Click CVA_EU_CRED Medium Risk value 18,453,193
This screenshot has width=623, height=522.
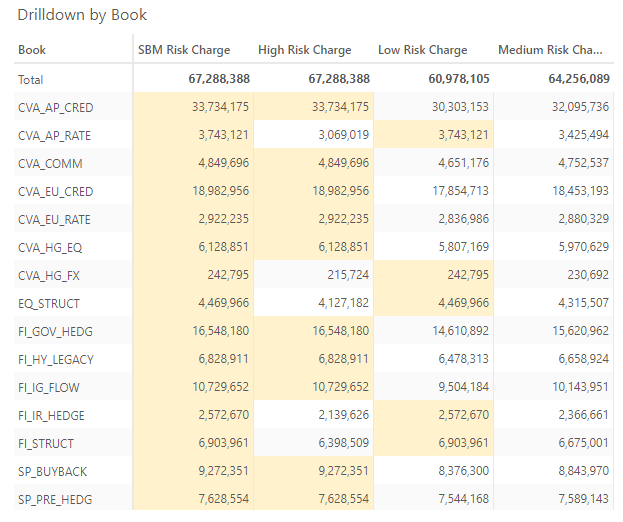580,191
